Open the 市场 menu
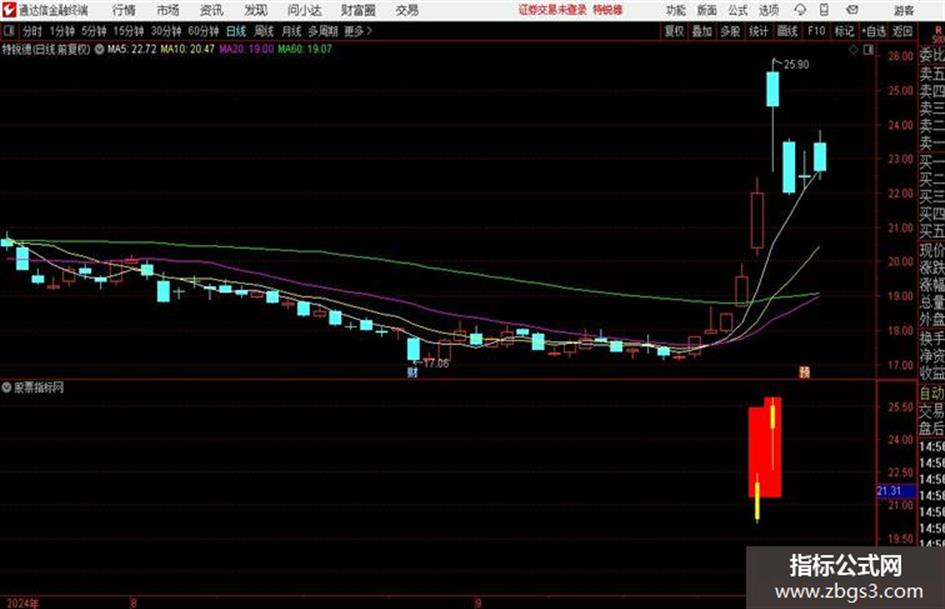Screen dimensions: 945x609 pyautogui.click(x=168, y=10)
